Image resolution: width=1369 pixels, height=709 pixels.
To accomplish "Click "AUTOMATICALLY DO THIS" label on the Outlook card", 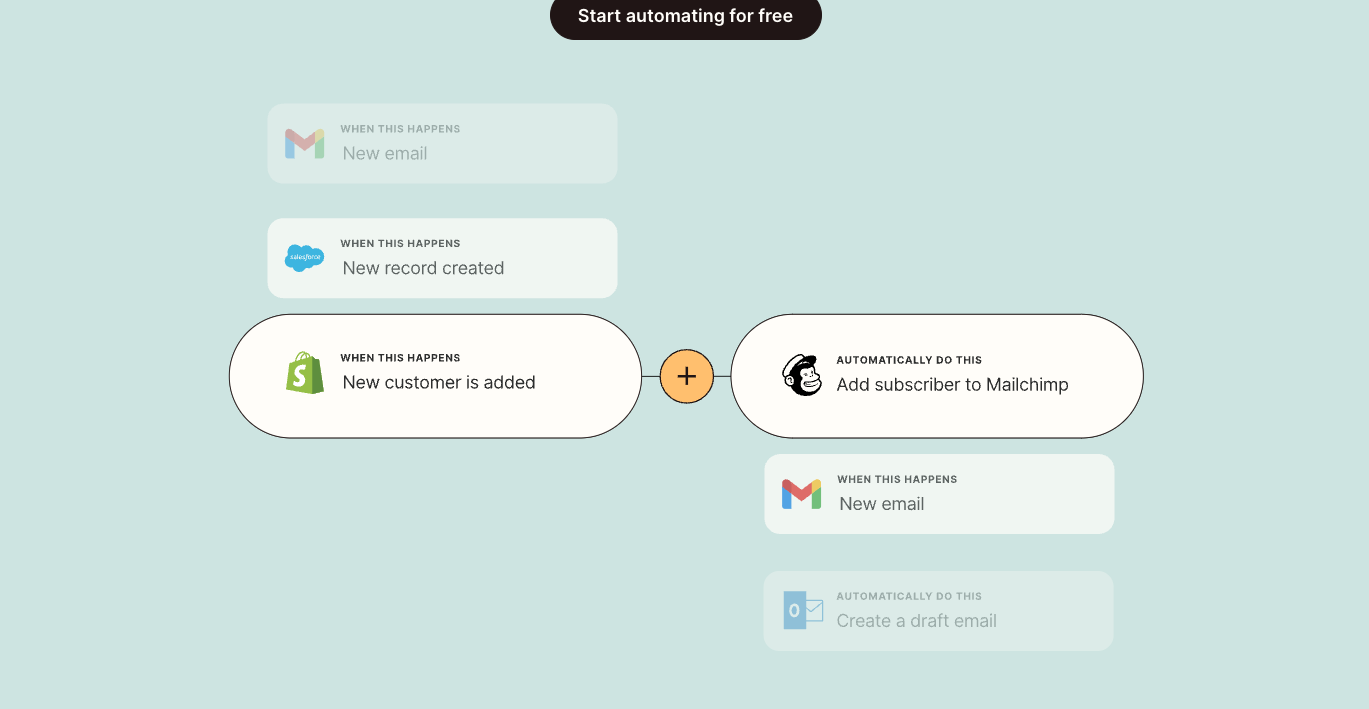I will pos(909,596).
